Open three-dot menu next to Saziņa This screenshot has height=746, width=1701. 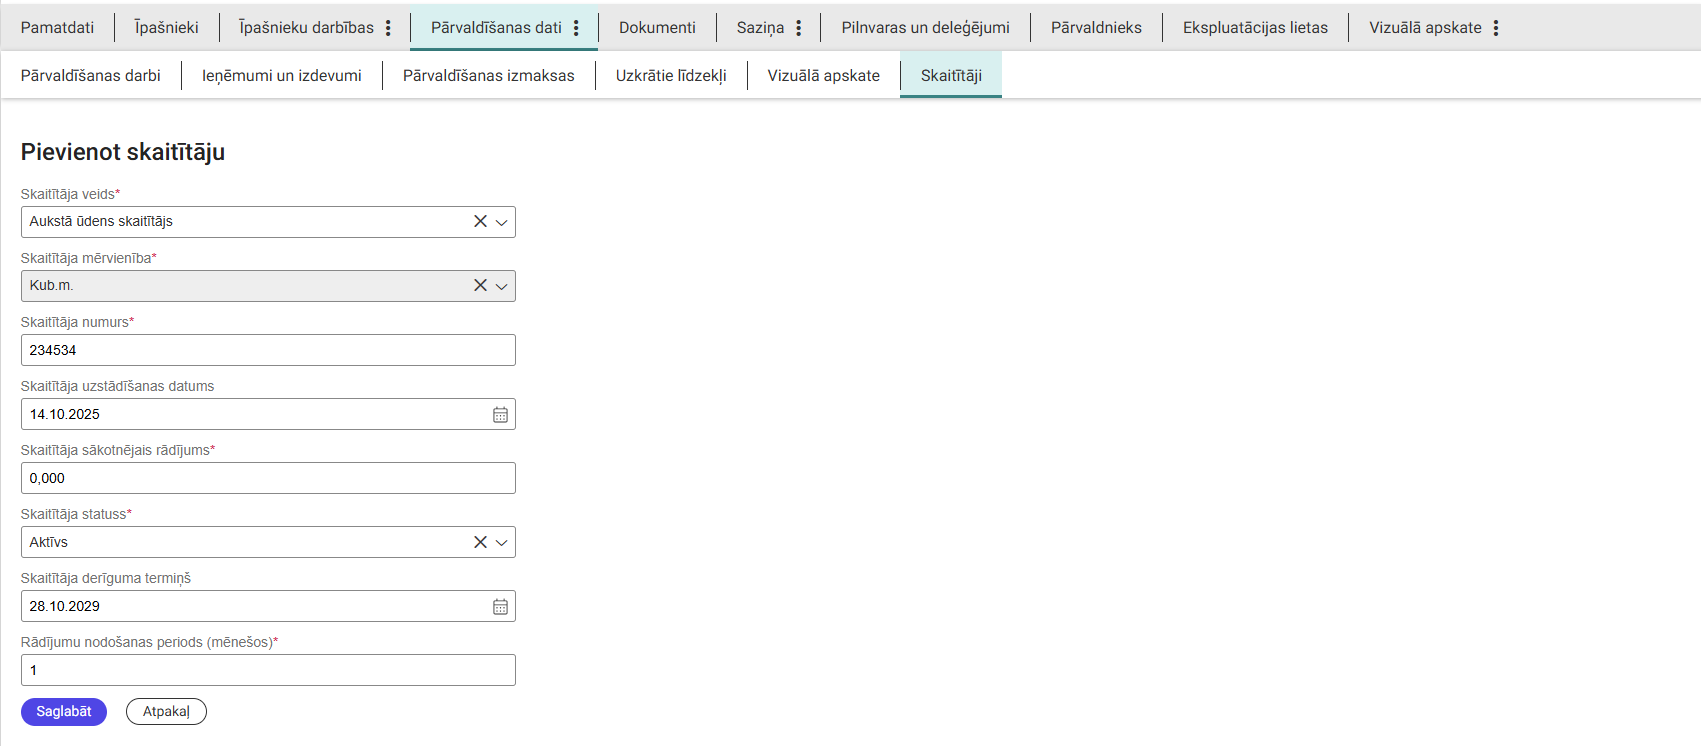pyautogui.click(x=798, y=28)
